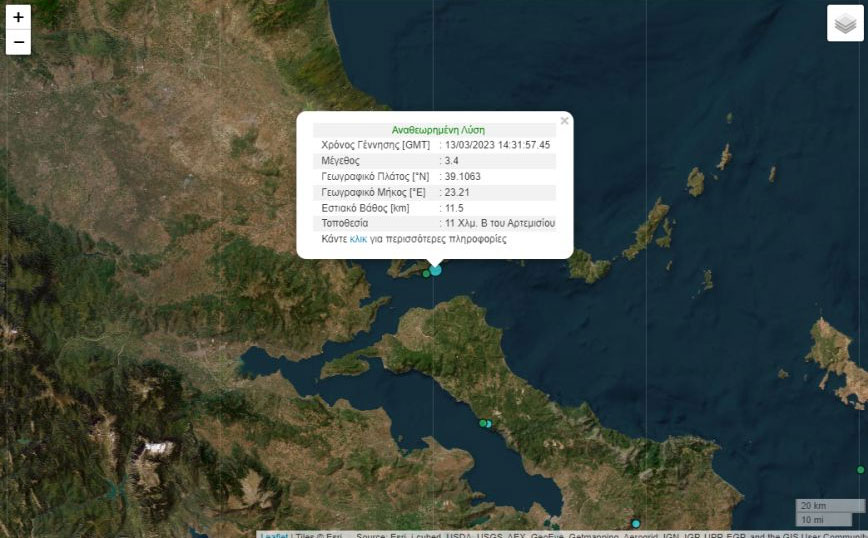Viewport: 868px width, 538px height.
Task: Click the 'Μέγεθος' label
Action: [340, 161]
